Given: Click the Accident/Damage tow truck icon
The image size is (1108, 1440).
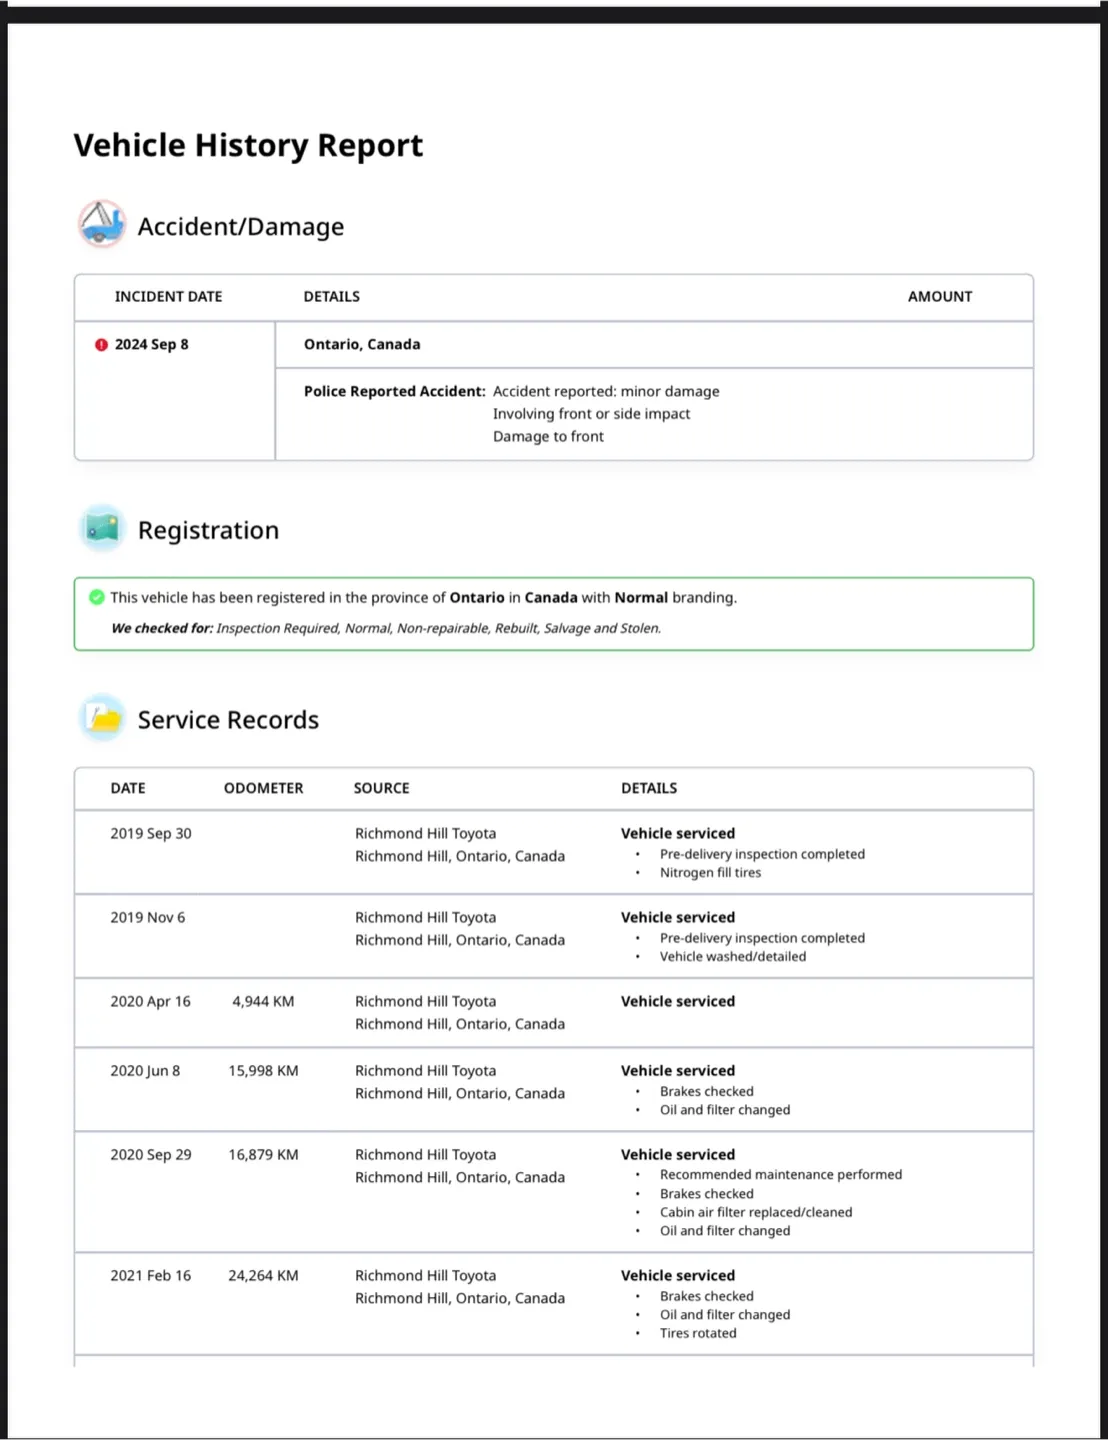Looking at the screenshot, I should pyautogui.click(x=102, y=224).
